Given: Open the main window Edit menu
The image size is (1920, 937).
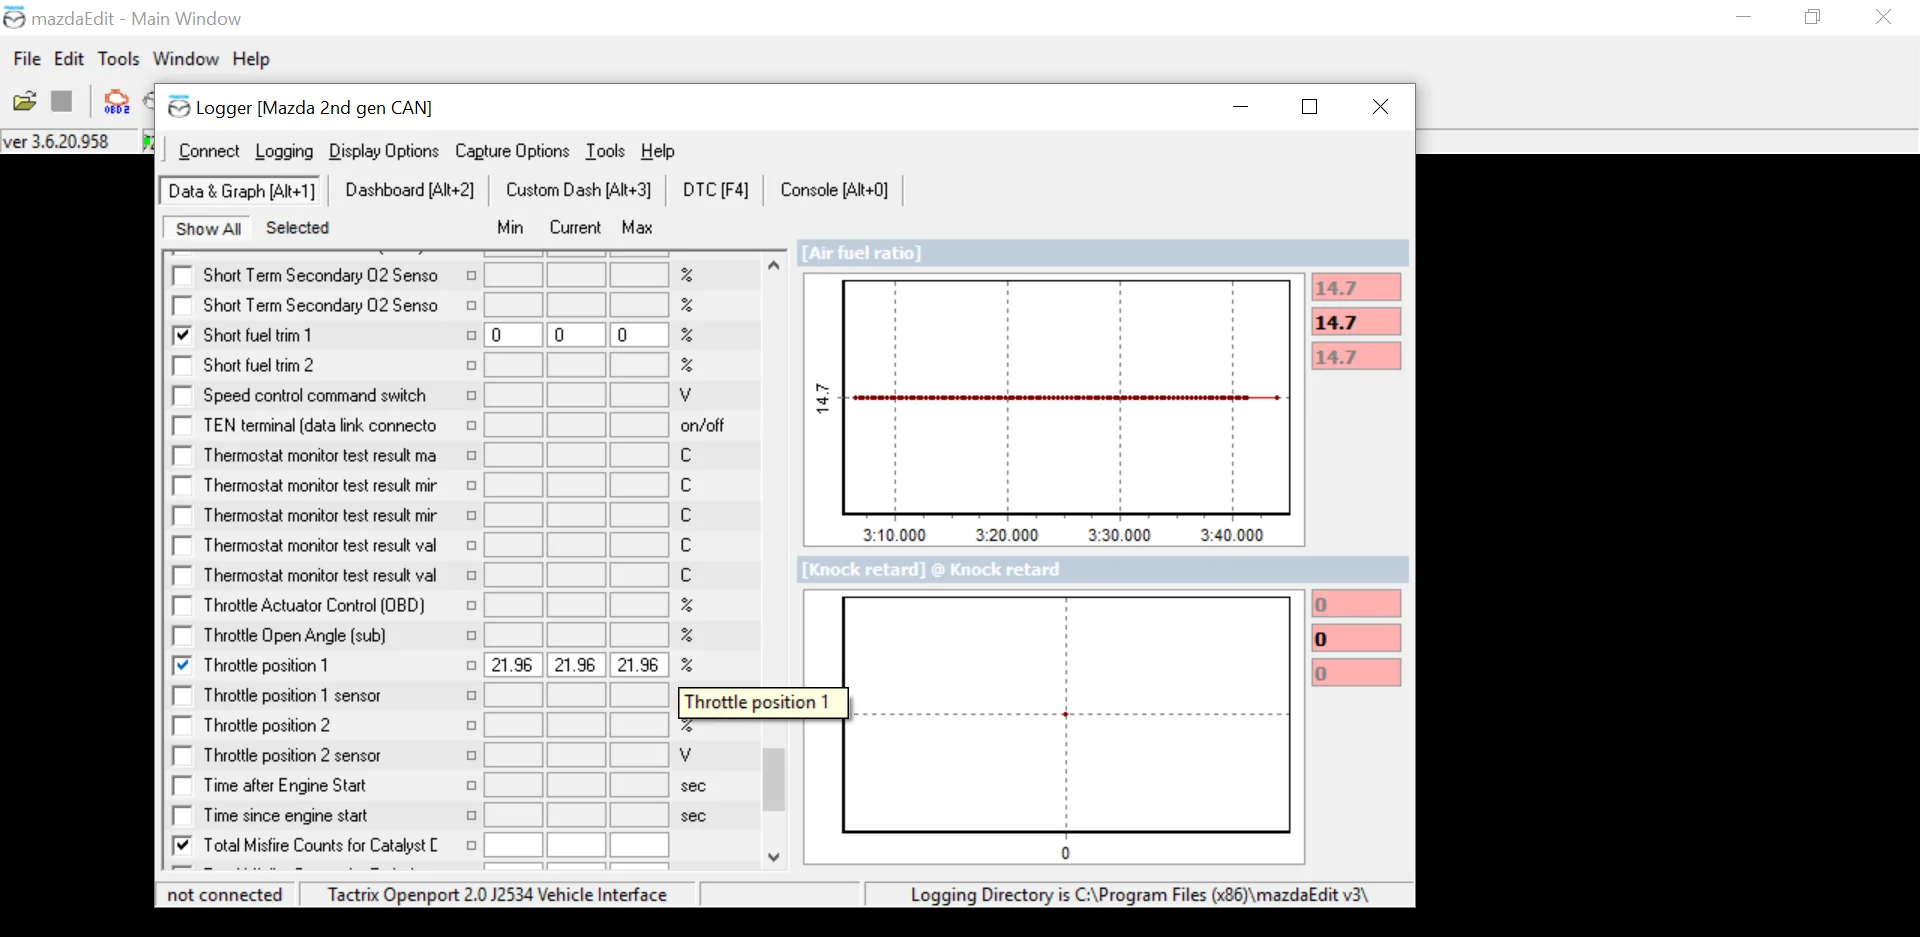Looking at the screenshot, I should [69, 59].
